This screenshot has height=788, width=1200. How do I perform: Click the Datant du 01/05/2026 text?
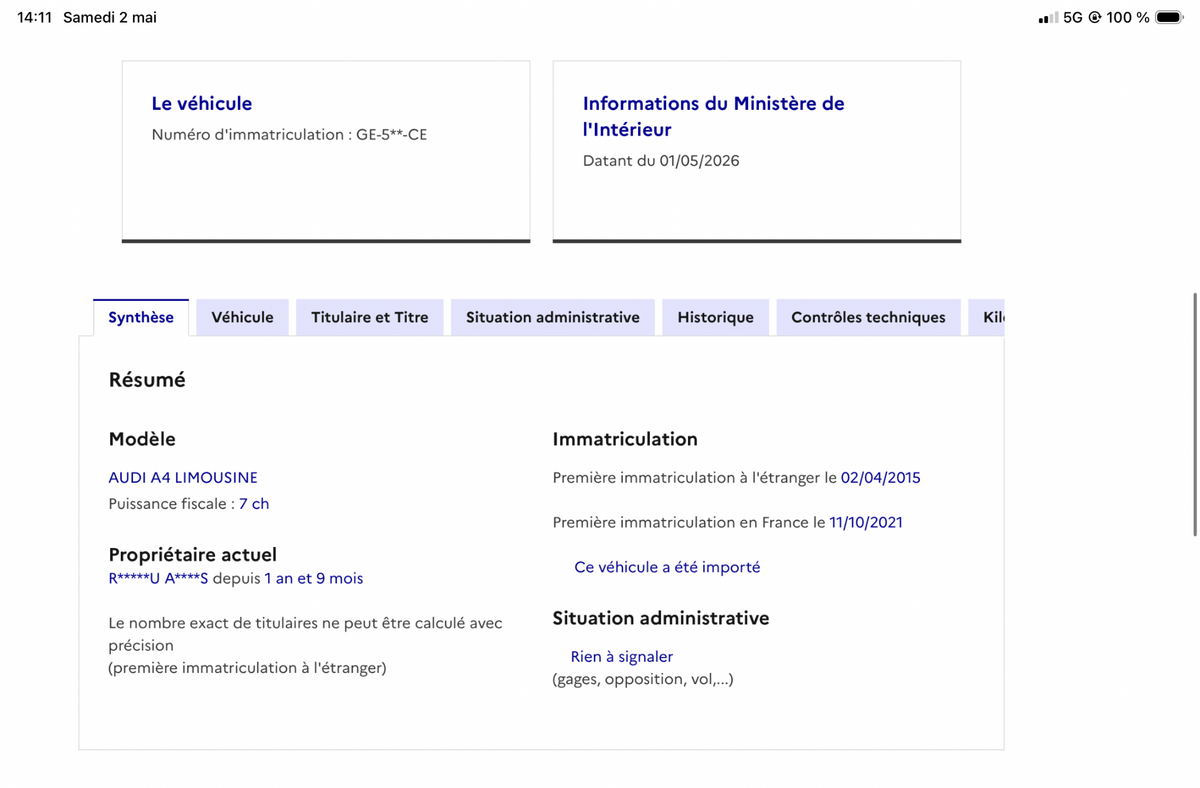[661, 160]
